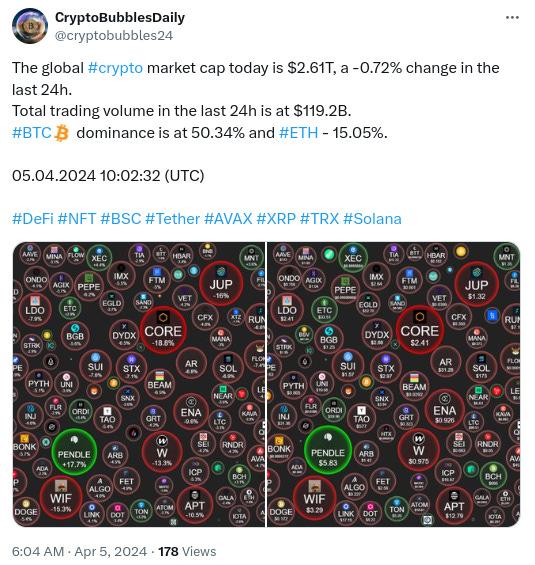
Task: Click the orange Bitcoin emoji icon
Action: 62,133
